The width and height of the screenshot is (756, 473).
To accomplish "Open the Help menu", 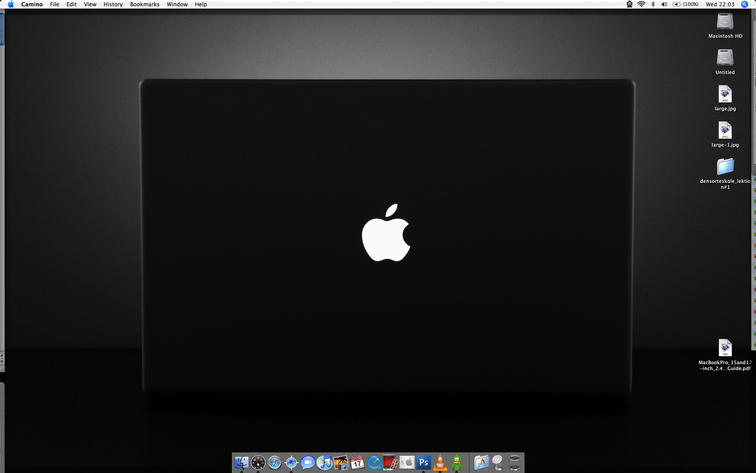I will [x=201, y=4].
